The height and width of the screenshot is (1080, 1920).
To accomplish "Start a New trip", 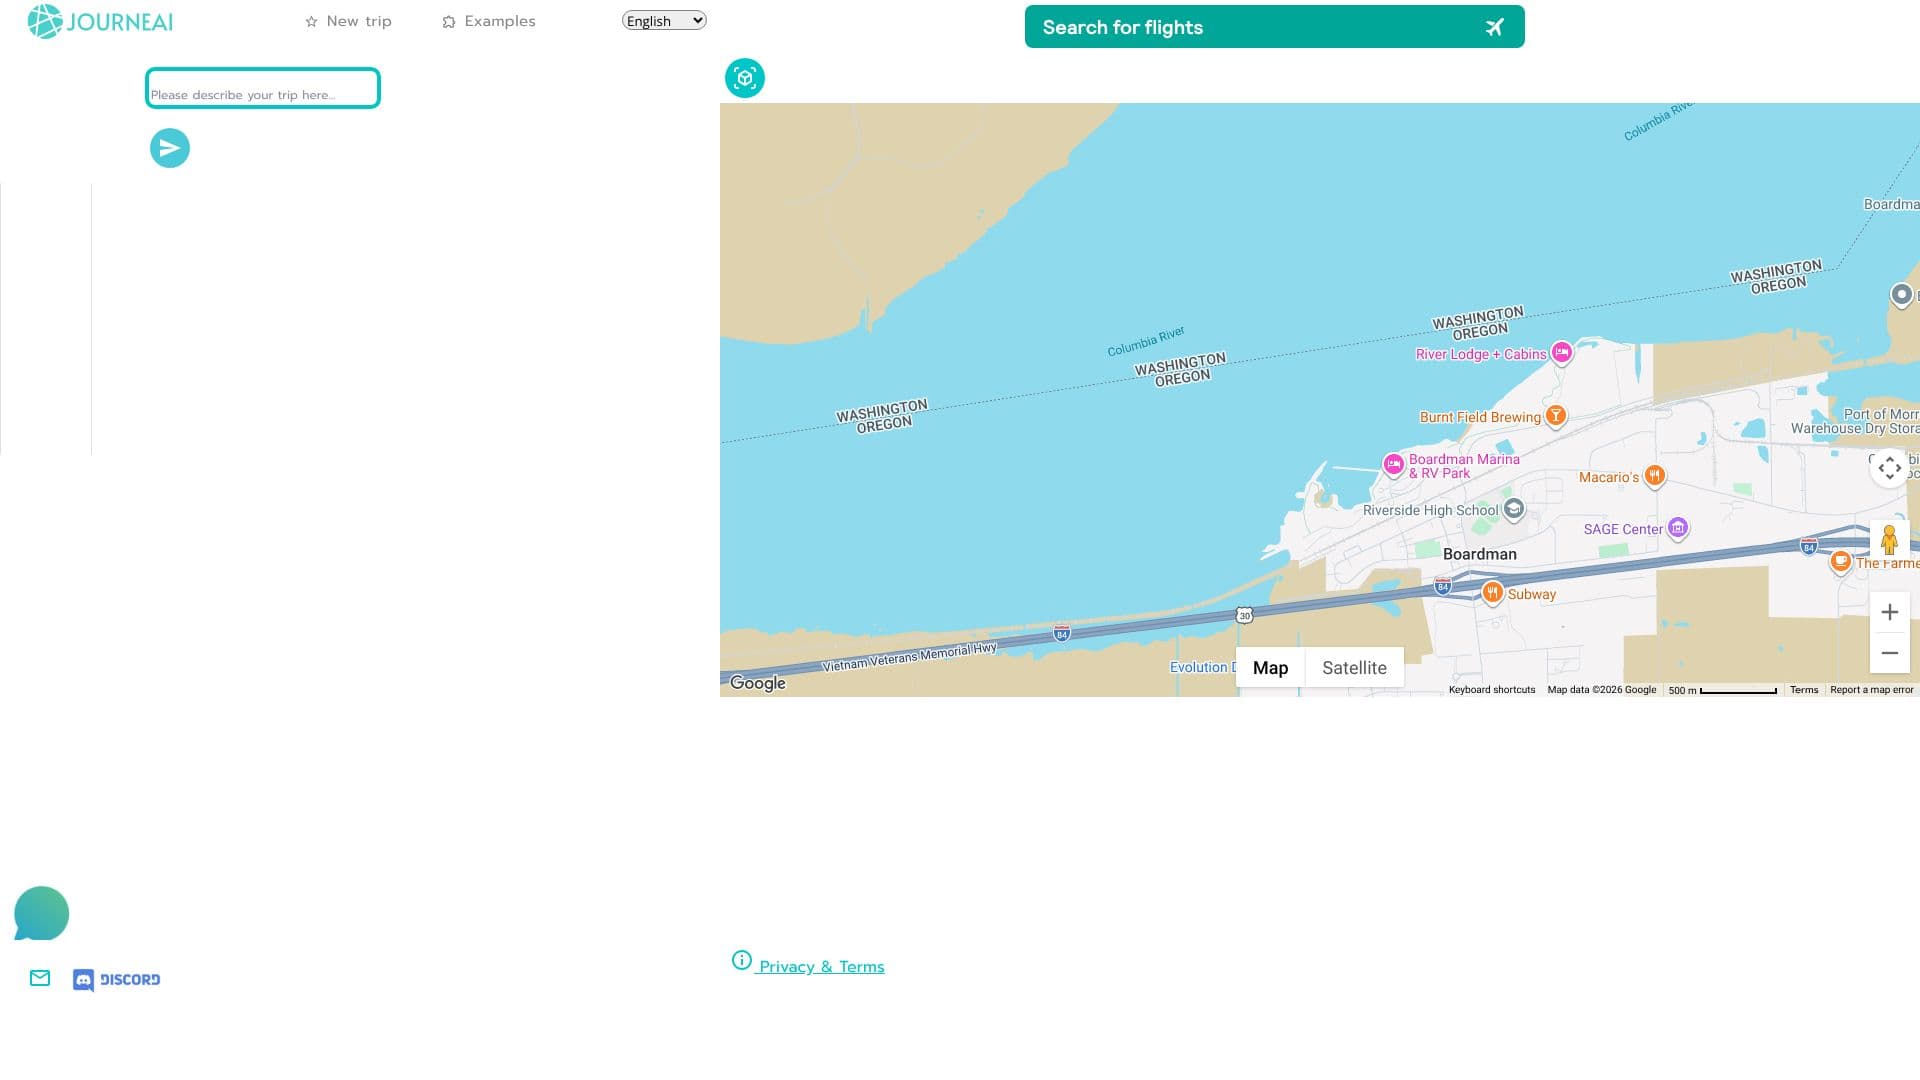I will coord(348,21).
